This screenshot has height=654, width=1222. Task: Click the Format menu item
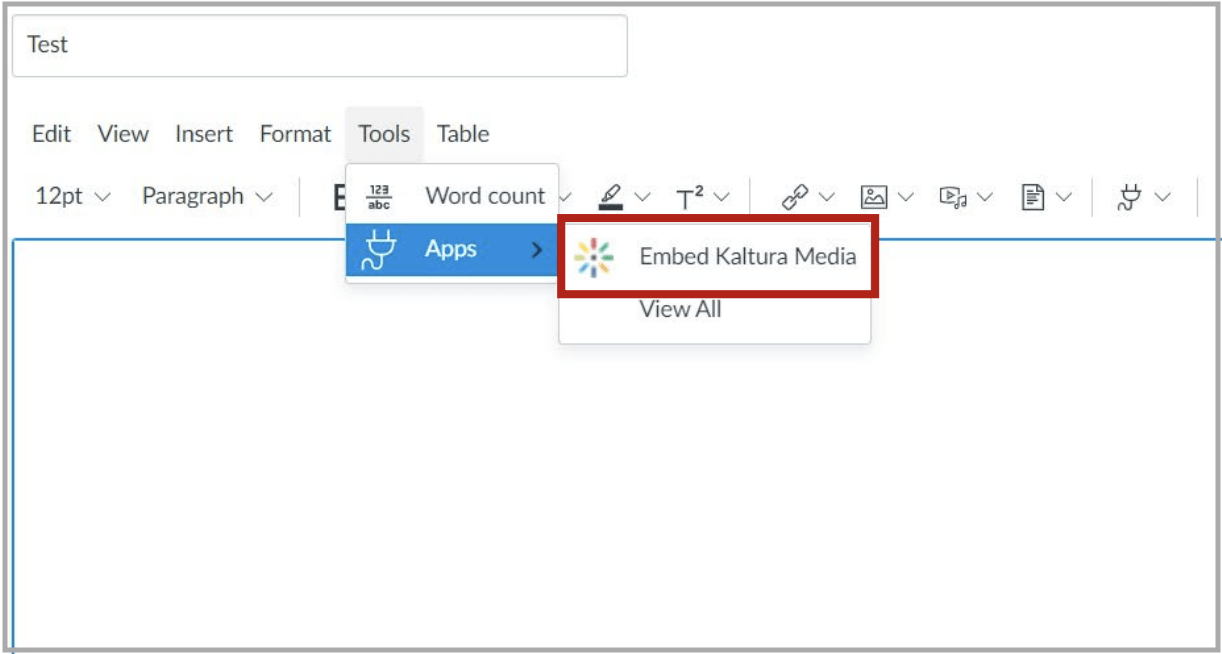coord(295,134)
